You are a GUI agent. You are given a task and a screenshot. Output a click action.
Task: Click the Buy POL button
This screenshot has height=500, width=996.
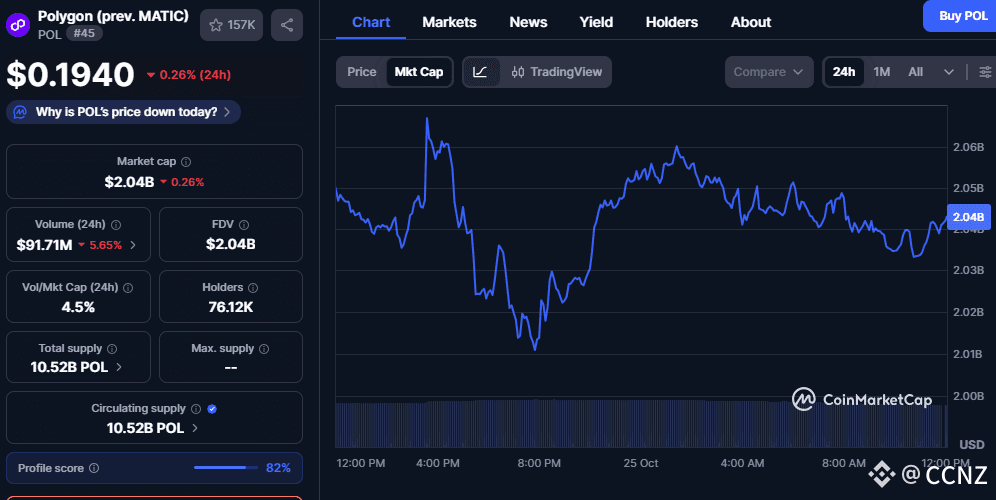(x=962, y=15)
